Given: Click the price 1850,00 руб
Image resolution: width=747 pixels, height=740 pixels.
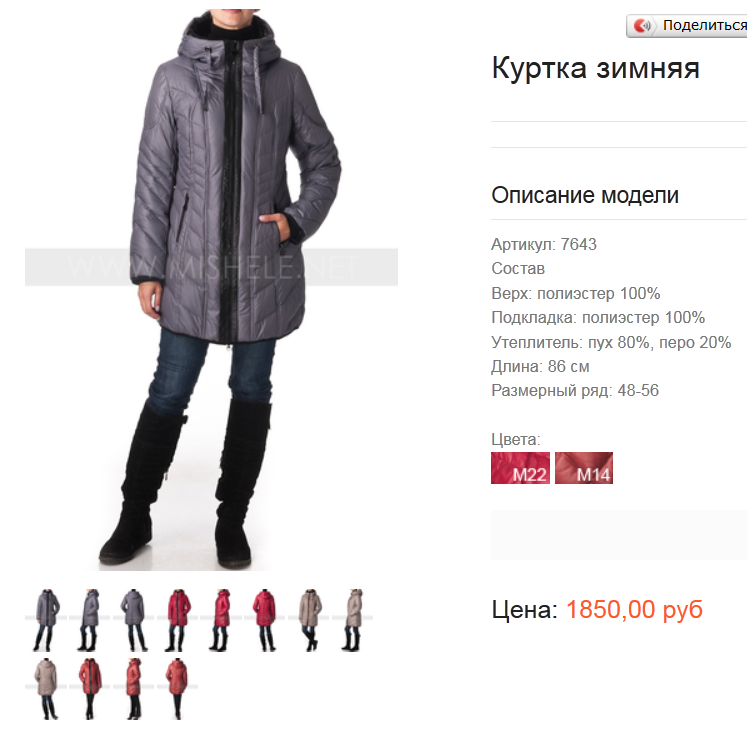Looking at the screenshot, I should coord(634,609).
